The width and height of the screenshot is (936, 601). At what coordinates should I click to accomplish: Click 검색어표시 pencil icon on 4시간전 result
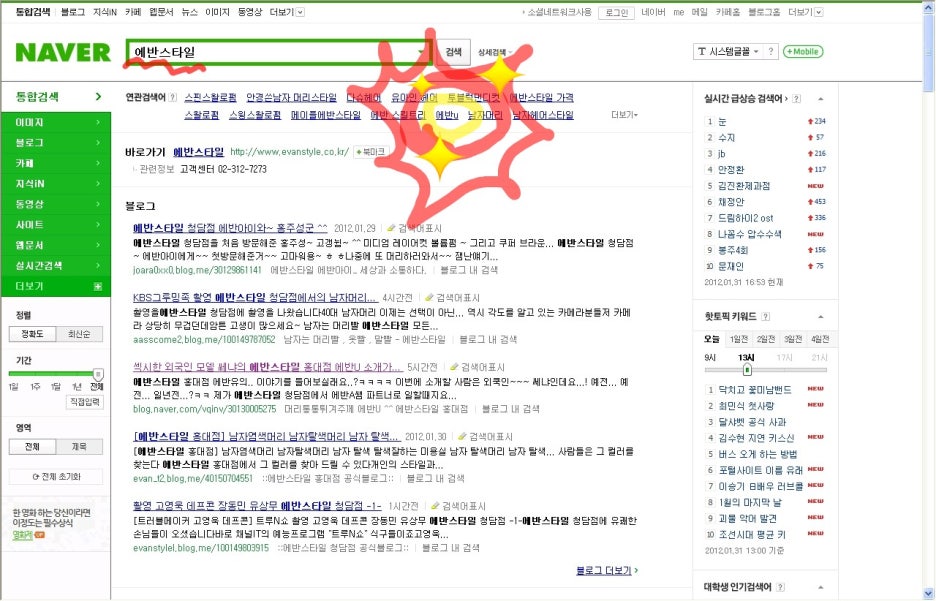pyautogui.click(x=429, y=298)
